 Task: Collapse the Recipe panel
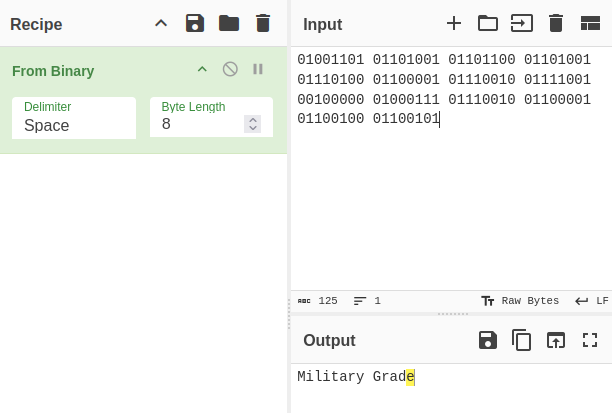161,23
